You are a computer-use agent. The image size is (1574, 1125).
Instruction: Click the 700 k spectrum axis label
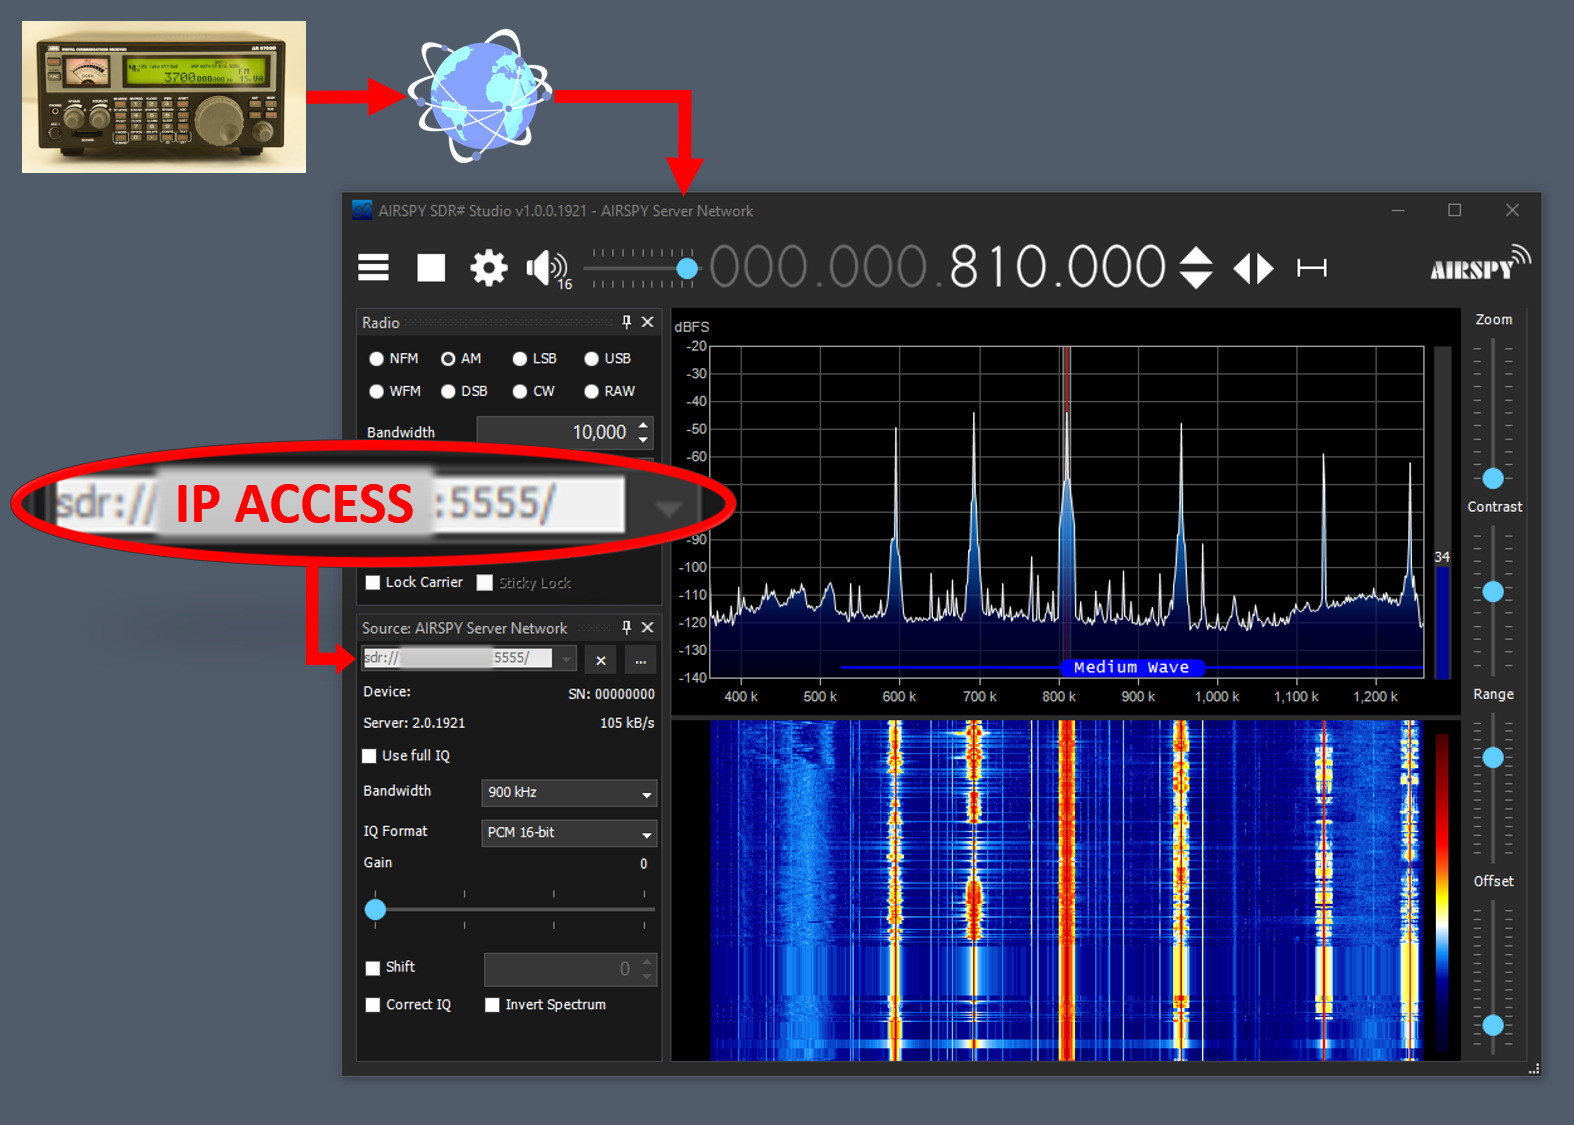(979, 697)
